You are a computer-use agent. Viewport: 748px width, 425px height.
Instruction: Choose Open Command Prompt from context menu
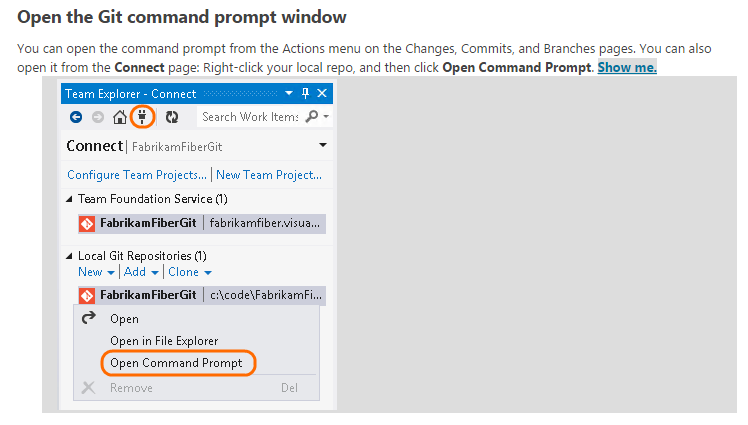point(176,363)
